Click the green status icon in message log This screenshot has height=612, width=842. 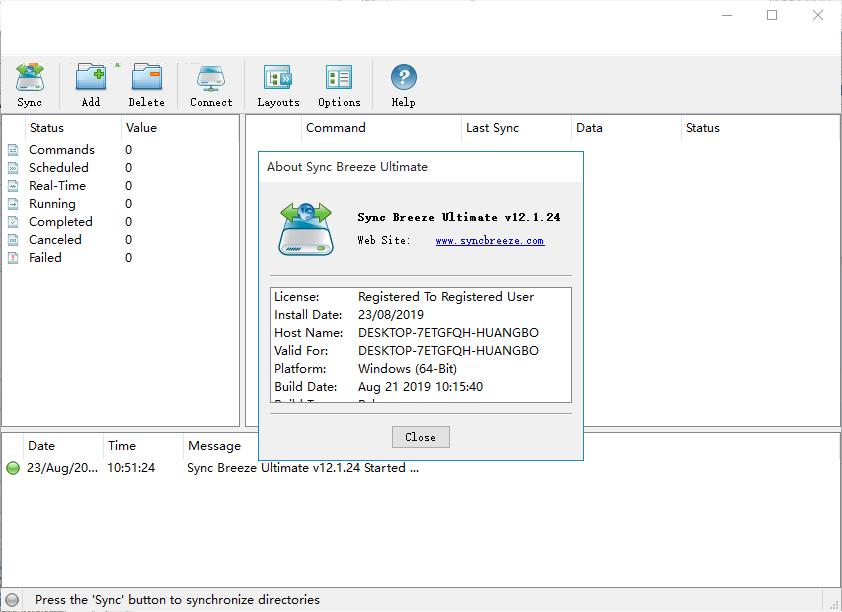[13, 468]
